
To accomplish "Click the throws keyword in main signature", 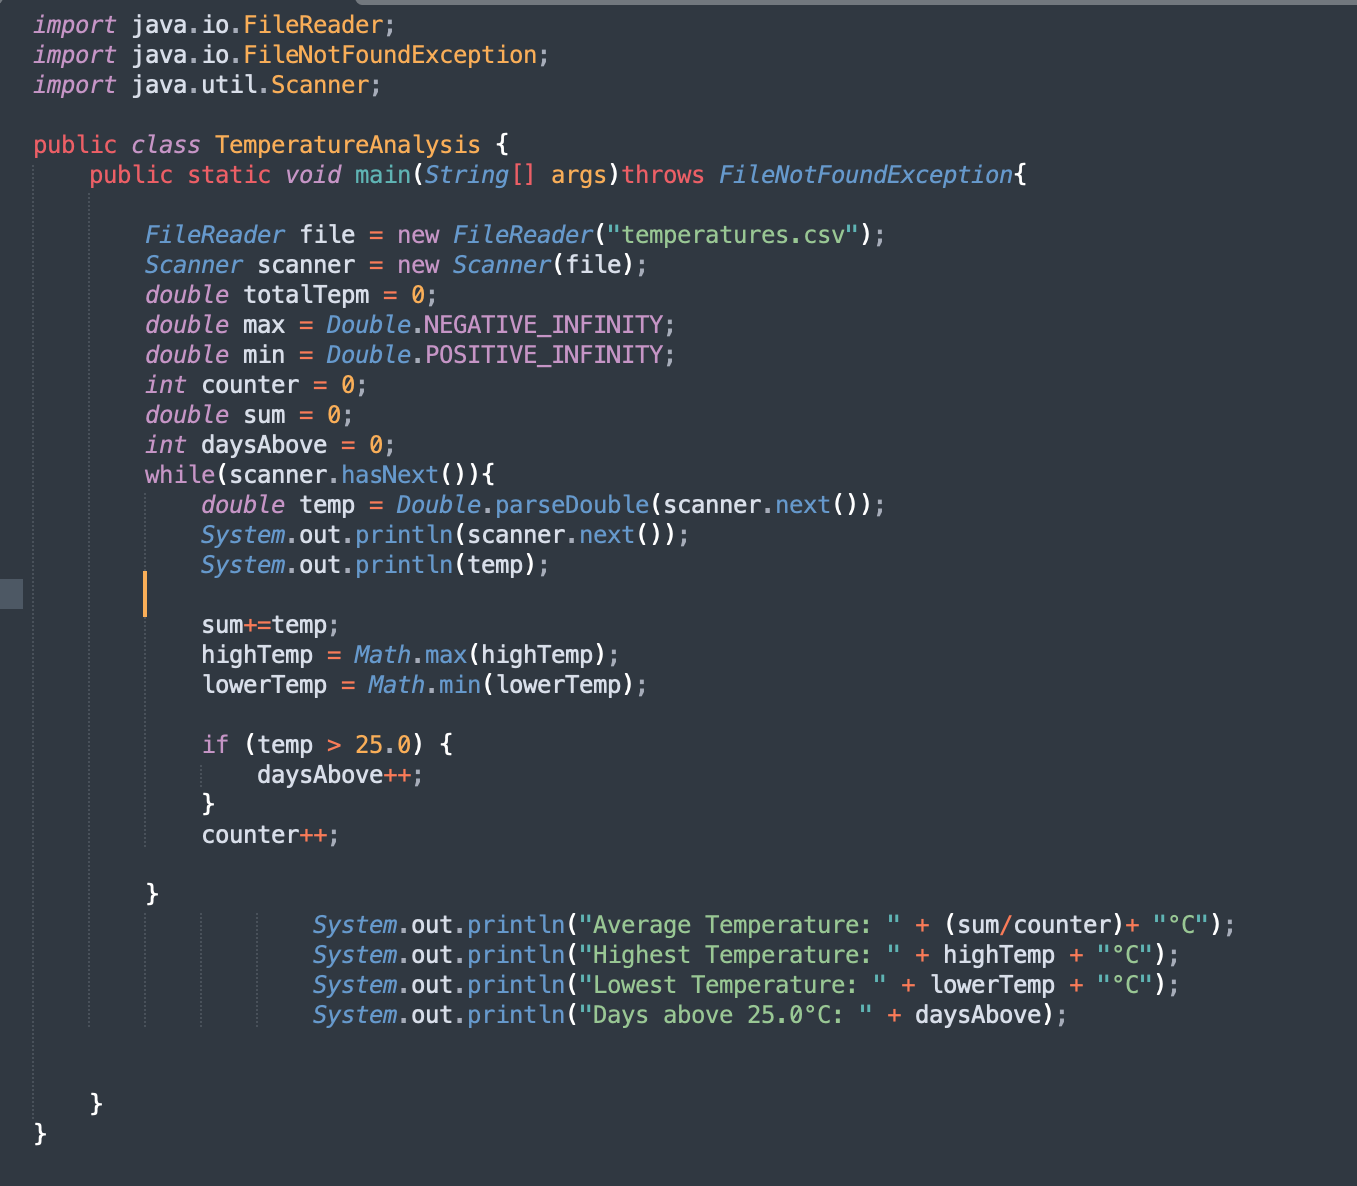I will pyautogui.click(x=663, y=175).
